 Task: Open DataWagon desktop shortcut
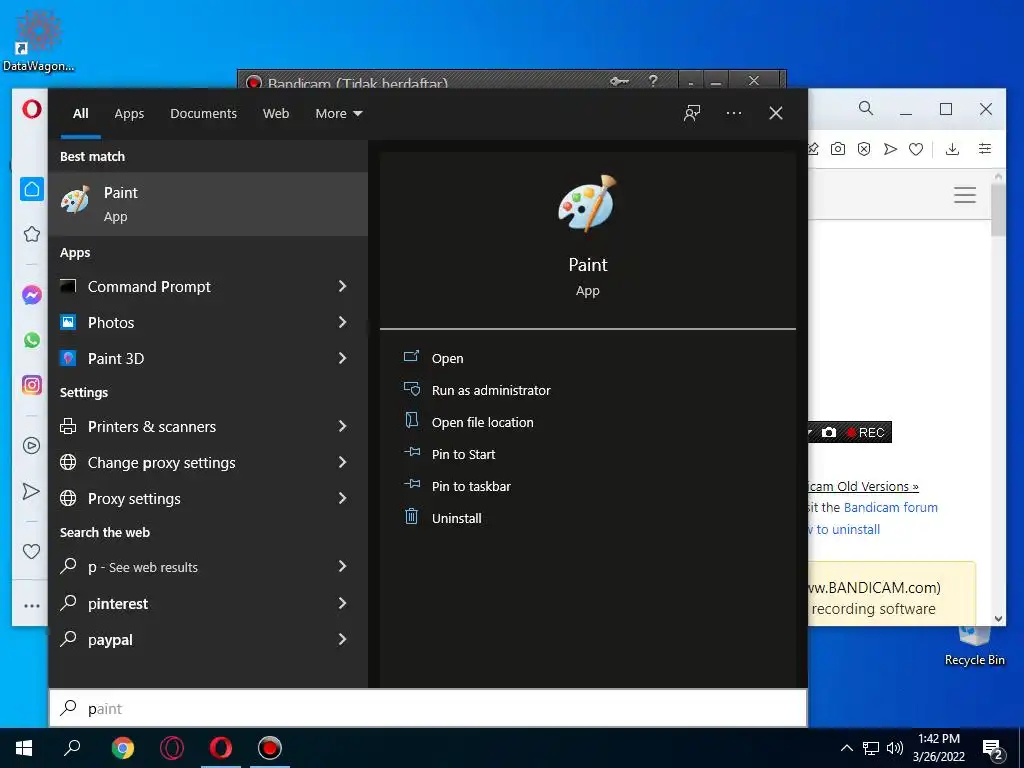(x=38, y=39)
